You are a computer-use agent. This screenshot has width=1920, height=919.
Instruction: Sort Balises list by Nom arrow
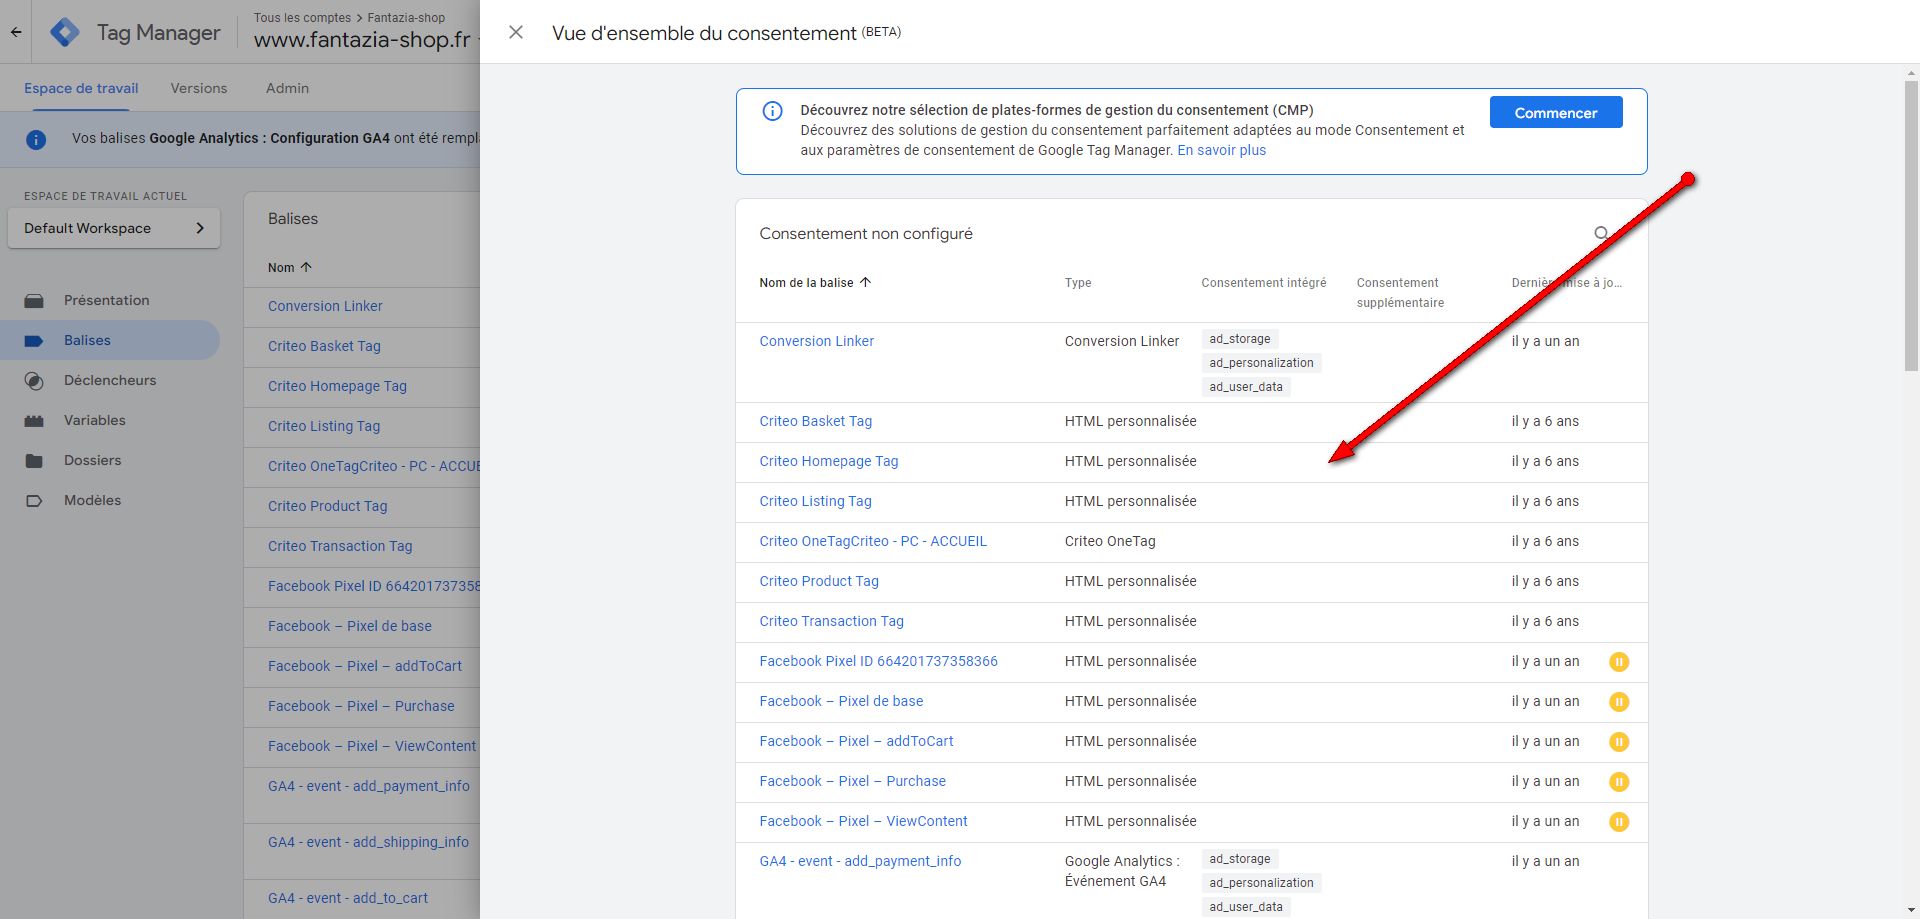[x=306, y=267]
